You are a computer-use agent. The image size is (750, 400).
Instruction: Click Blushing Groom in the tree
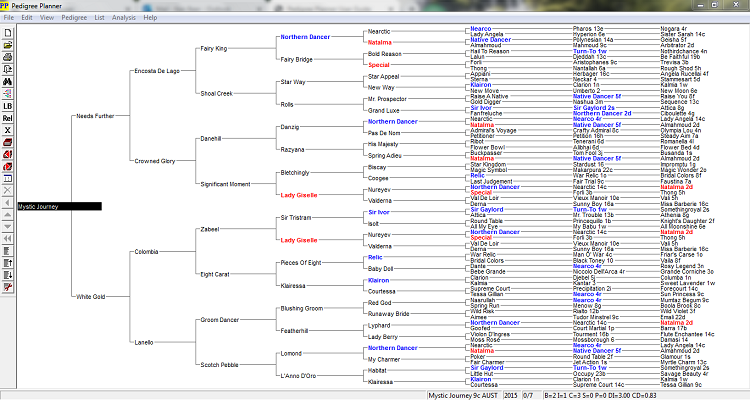tap(302, 309)
